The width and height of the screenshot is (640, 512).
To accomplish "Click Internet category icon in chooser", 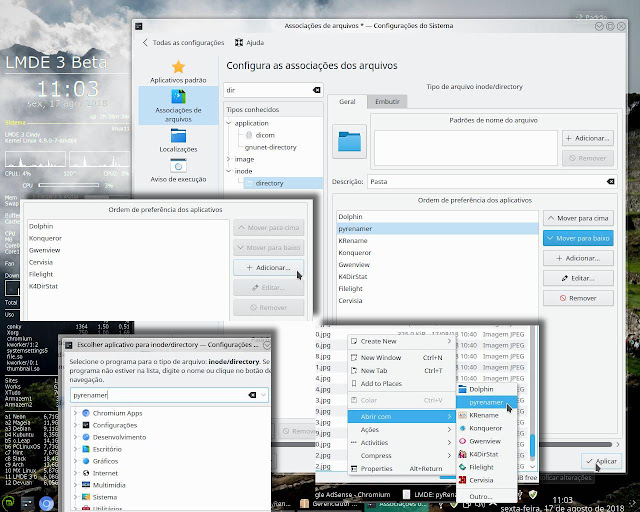I will 86,473.
